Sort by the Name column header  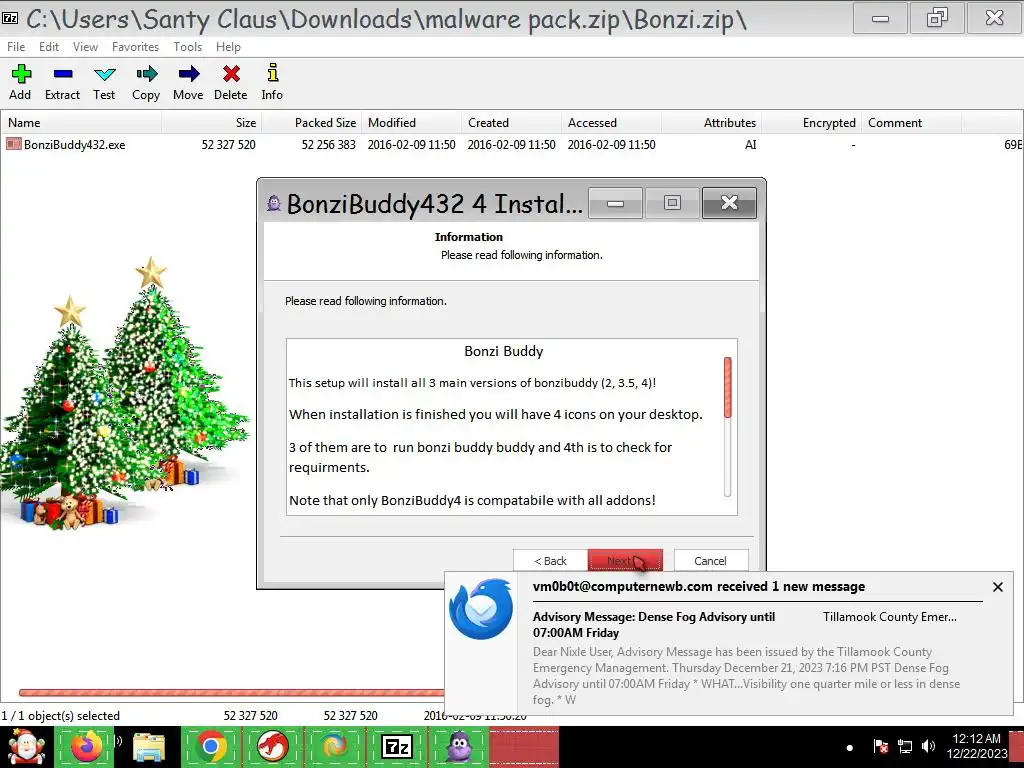coord(81,123)
